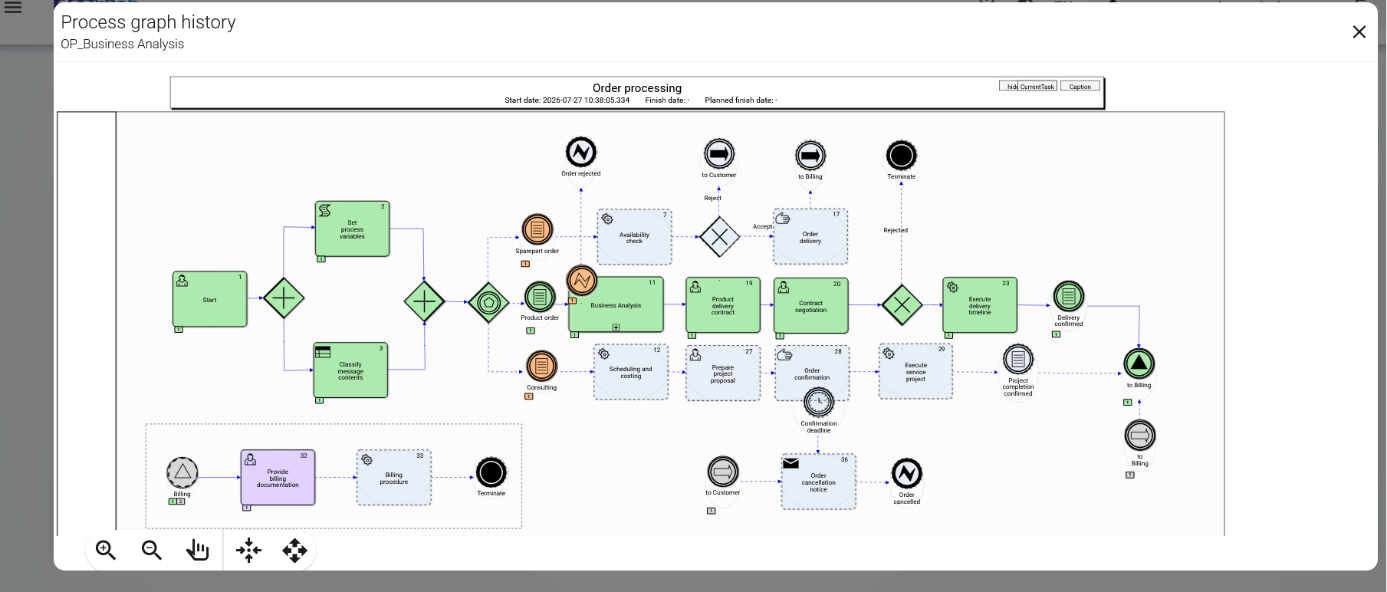Click the CurrentTask button in header
This screenshot has width=1387, height=592.
click(x=1037, y=86)
